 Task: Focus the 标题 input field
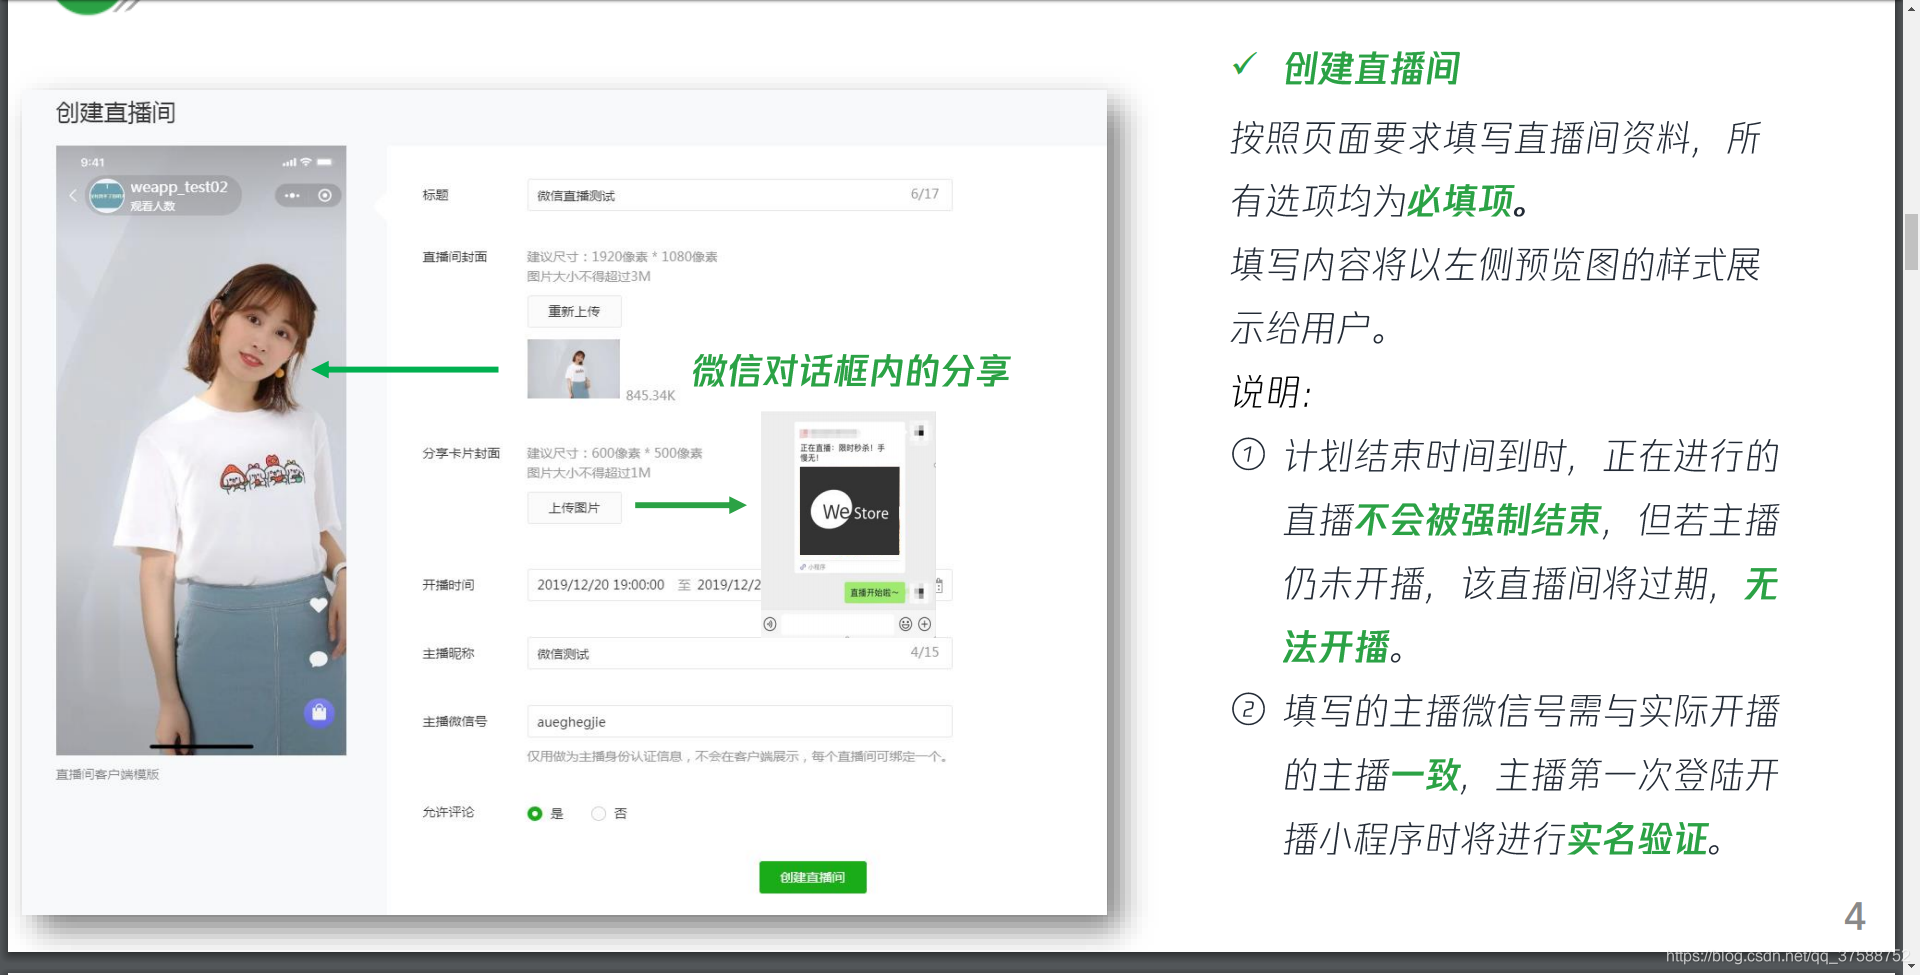pyautogui.click(x=739, y=195)
